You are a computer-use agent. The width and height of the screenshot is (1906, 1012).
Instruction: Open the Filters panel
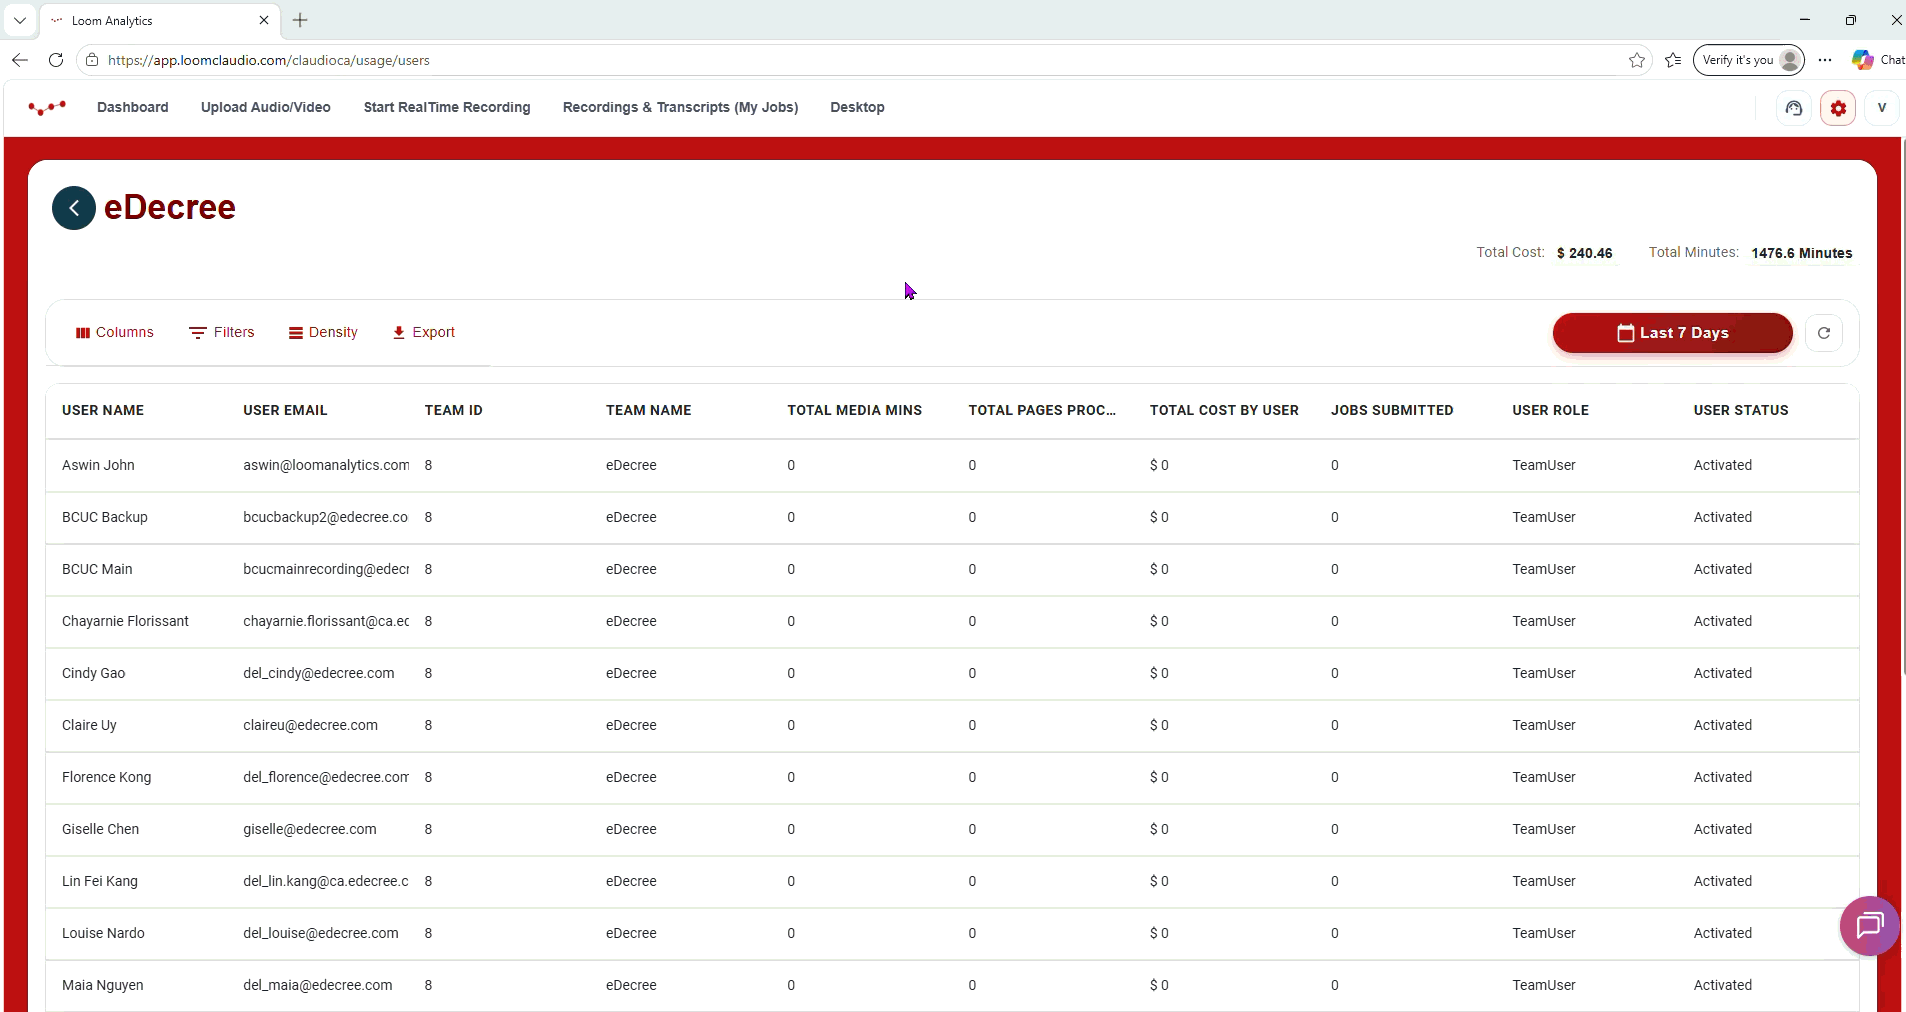222,332
